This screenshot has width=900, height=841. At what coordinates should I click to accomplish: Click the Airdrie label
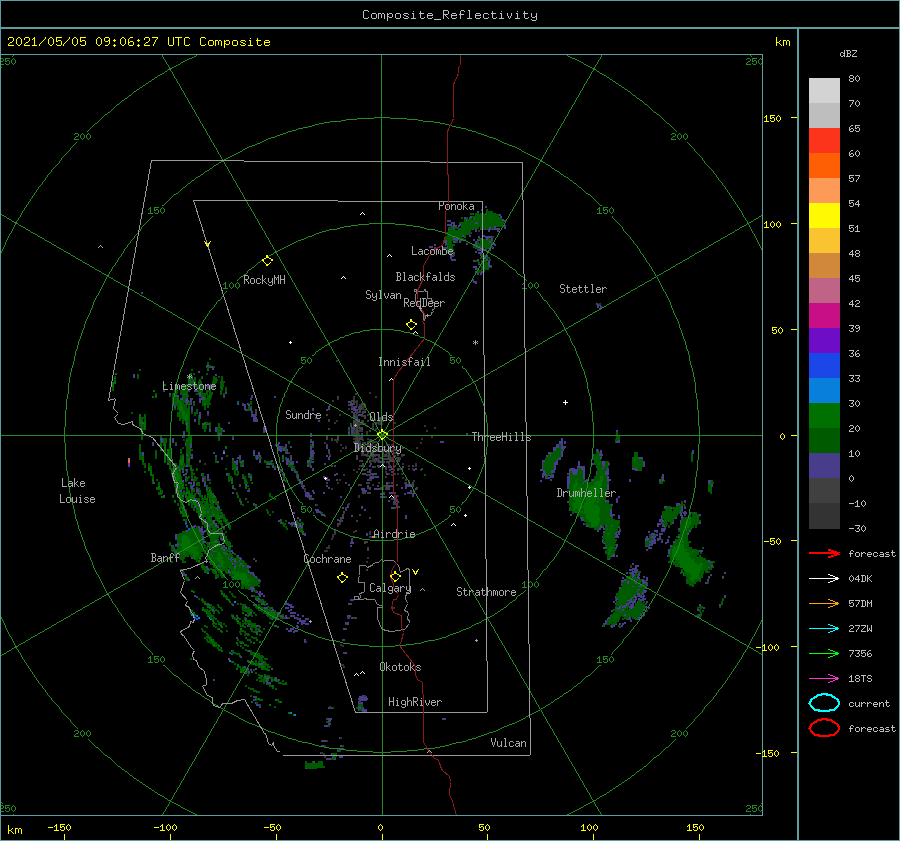[394, 534]
